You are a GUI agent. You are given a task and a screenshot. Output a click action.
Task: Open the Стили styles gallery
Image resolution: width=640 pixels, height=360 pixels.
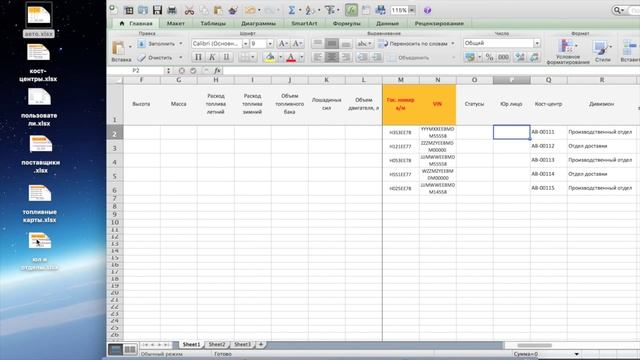pyautogui.click(x=602, y=51)
